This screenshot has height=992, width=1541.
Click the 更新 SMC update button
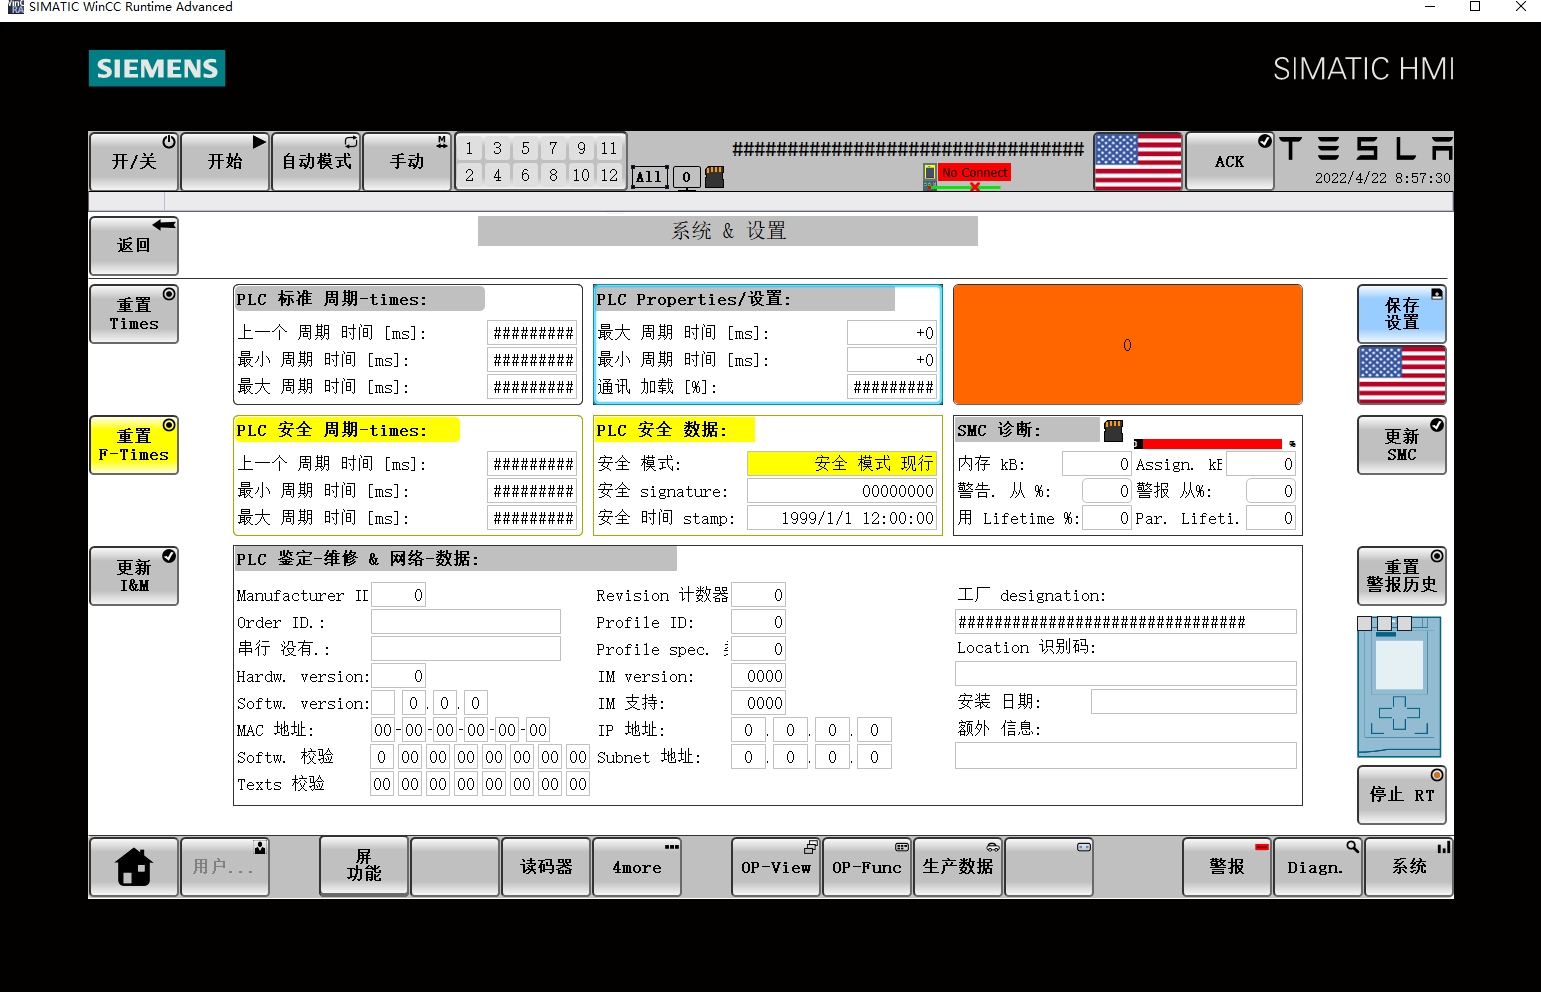tap(1401, 445)
